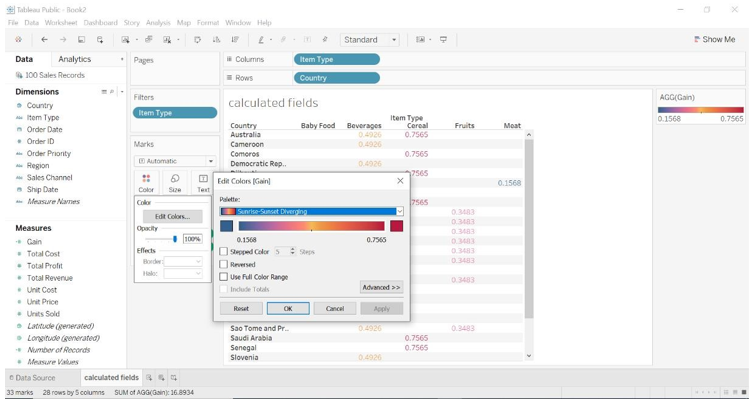Click the Duplicate sheet toolbar icon
Screen dimensions: 753x402
click(x=148, y=40)
